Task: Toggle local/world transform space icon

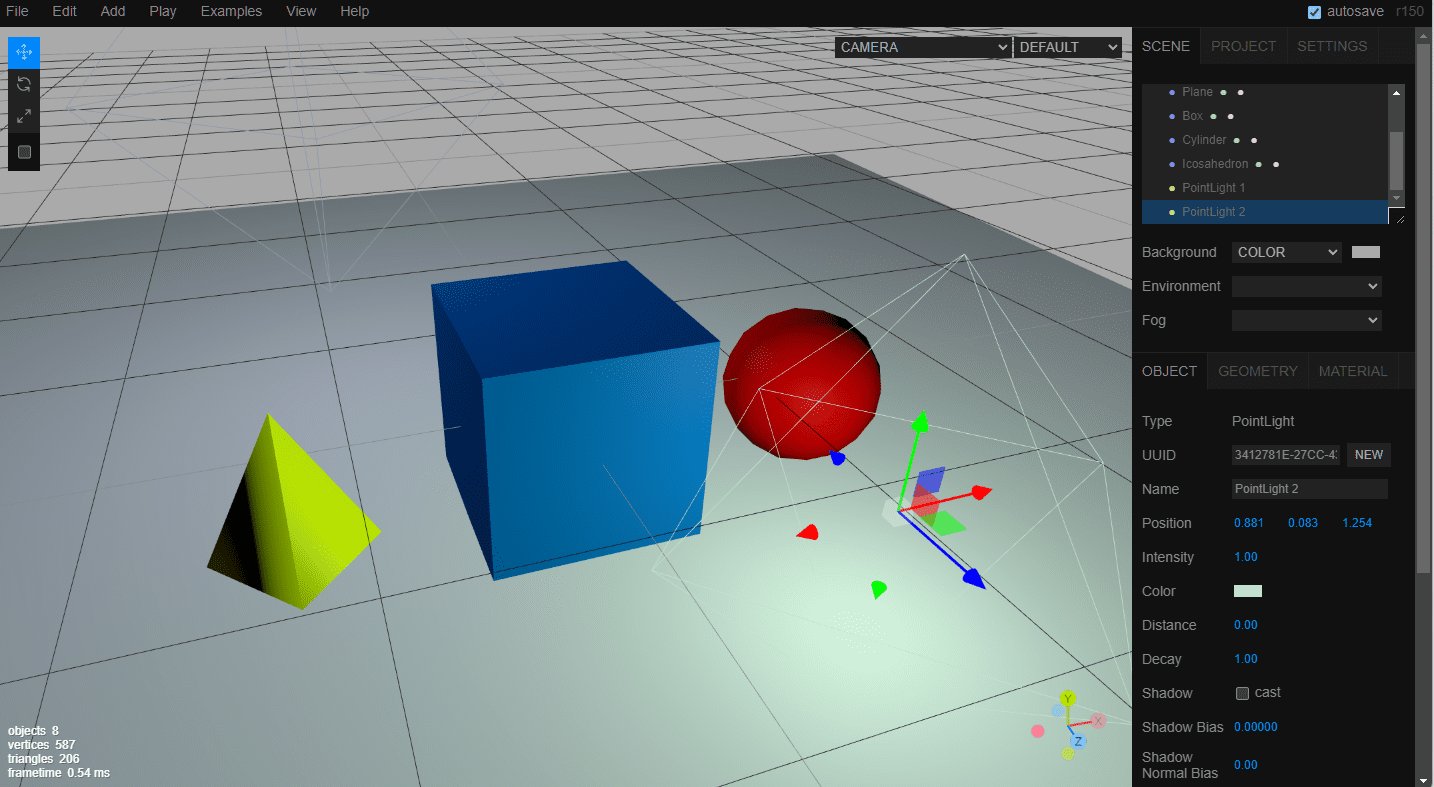Action: click(x=22, y=152)
